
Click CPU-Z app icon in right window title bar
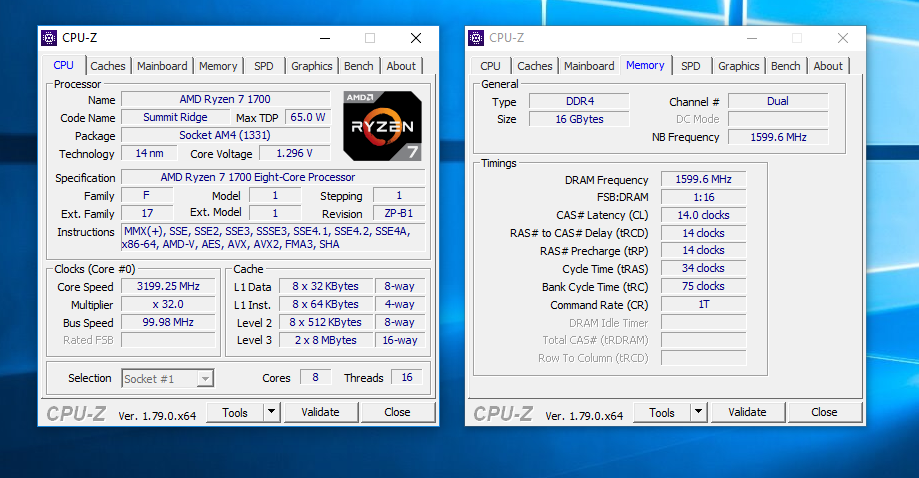click(476, 38)
